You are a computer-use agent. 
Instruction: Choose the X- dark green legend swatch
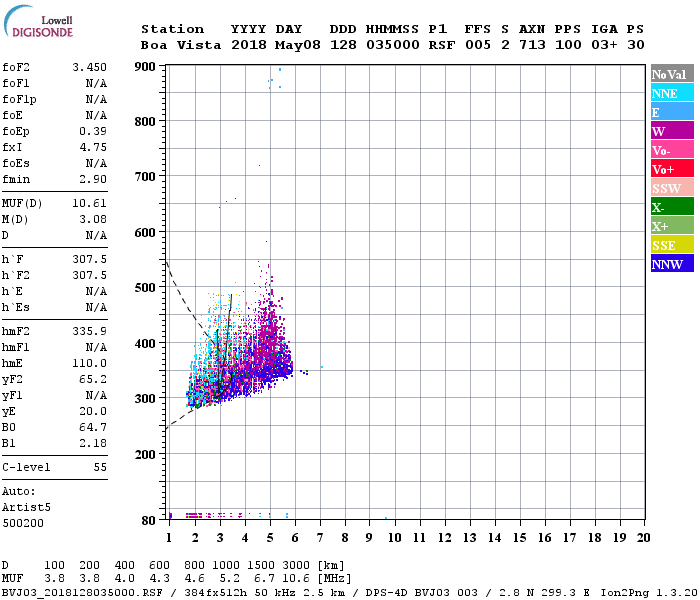click(672, 207)
